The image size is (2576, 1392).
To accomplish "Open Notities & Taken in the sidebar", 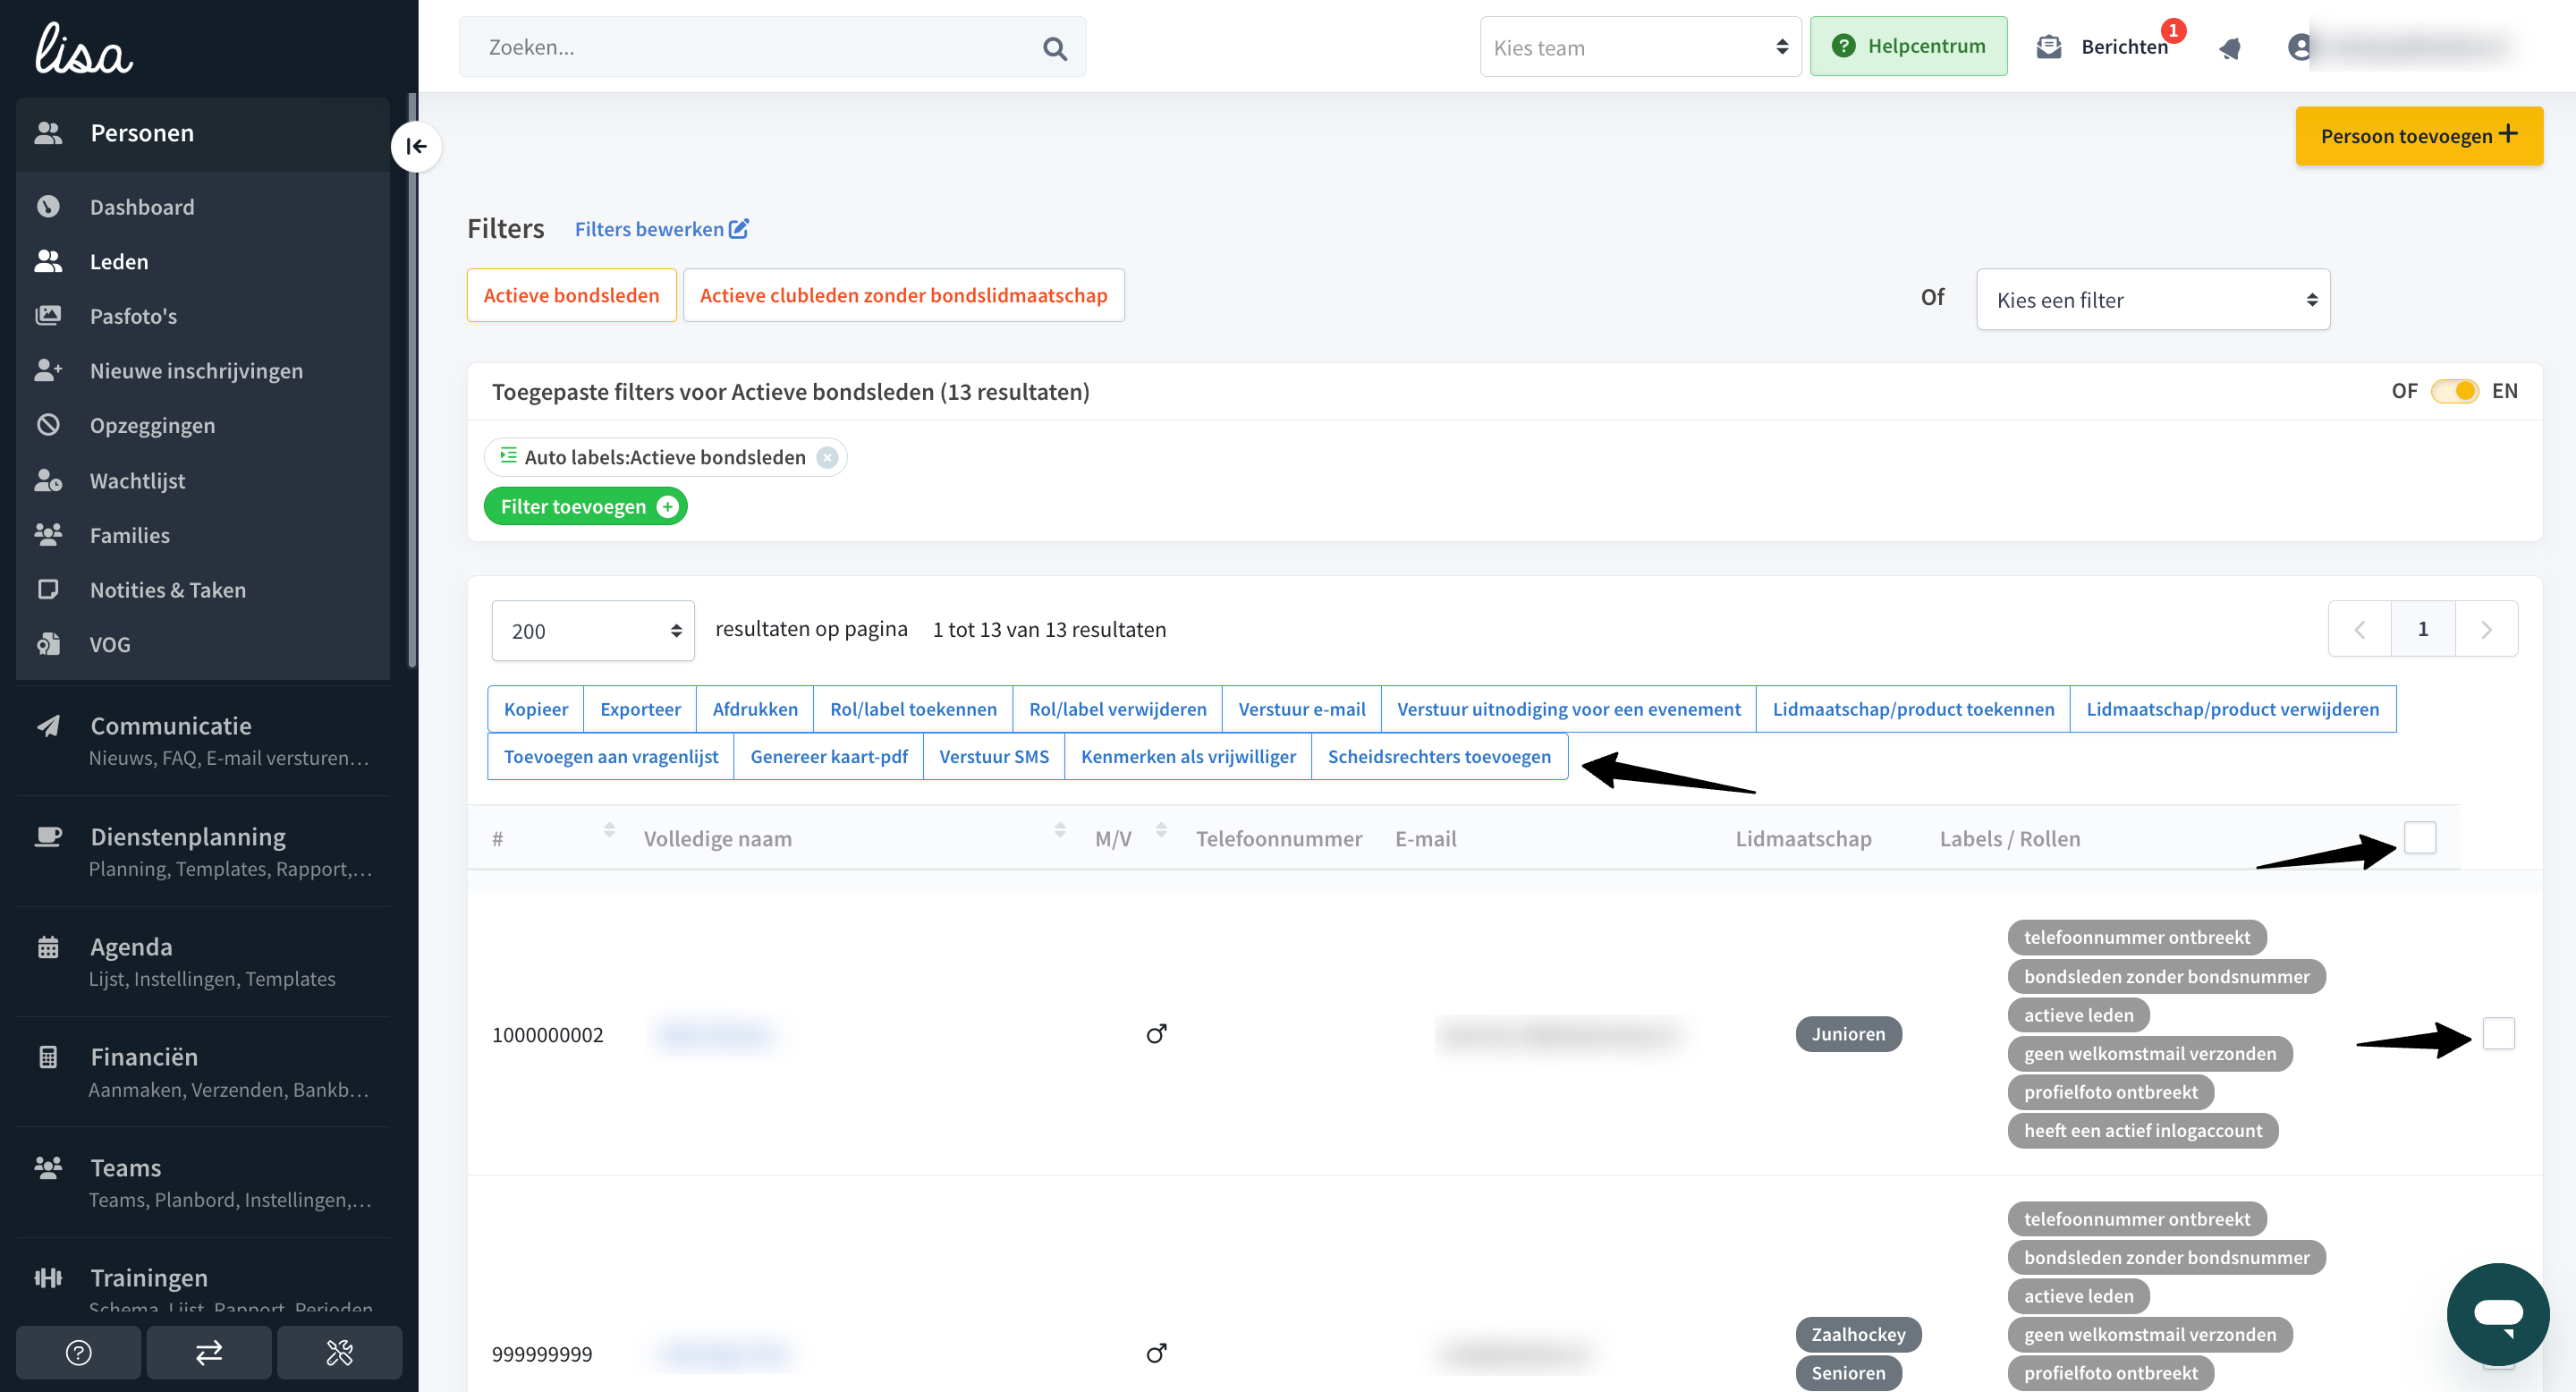I will click(x=202, y=590).
